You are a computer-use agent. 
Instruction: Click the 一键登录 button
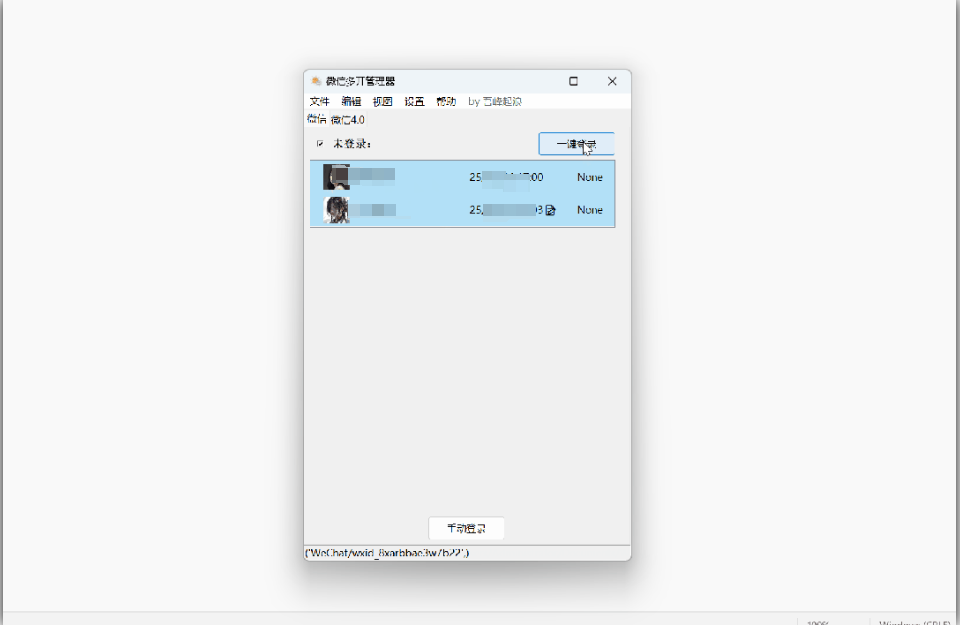576,144
